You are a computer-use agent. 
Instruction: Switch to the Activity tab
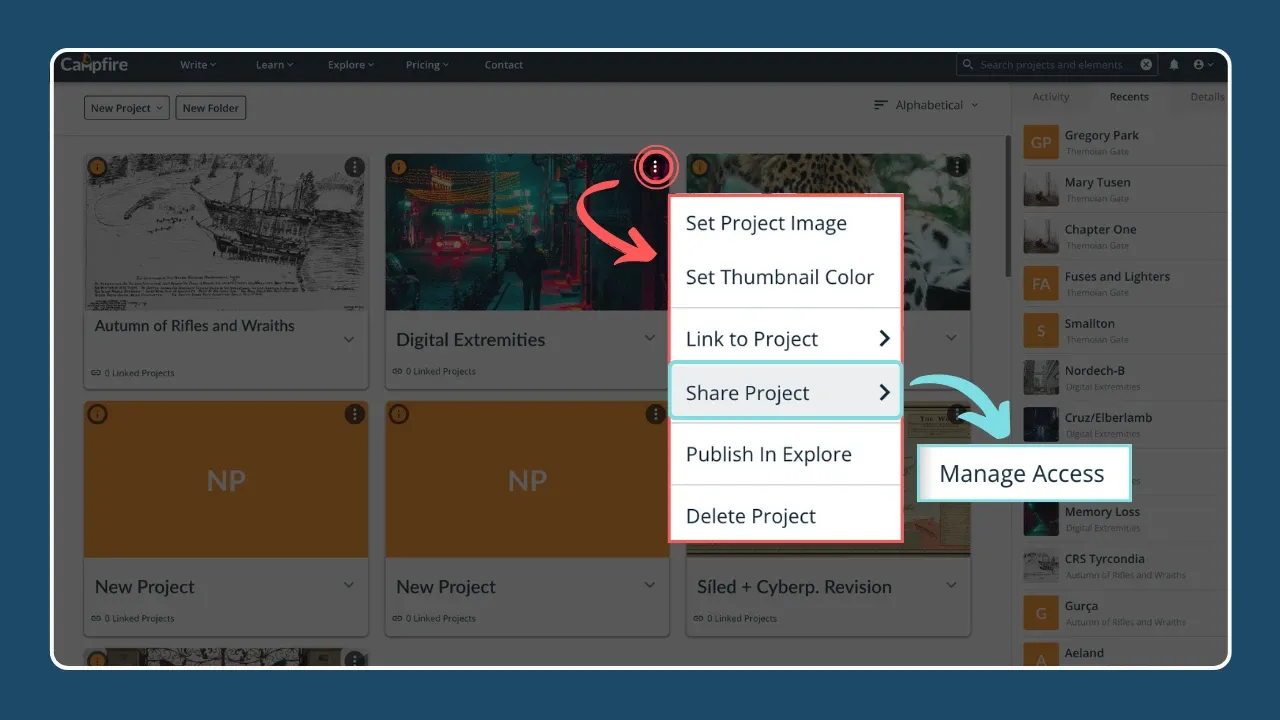(x=1050, y=97)
